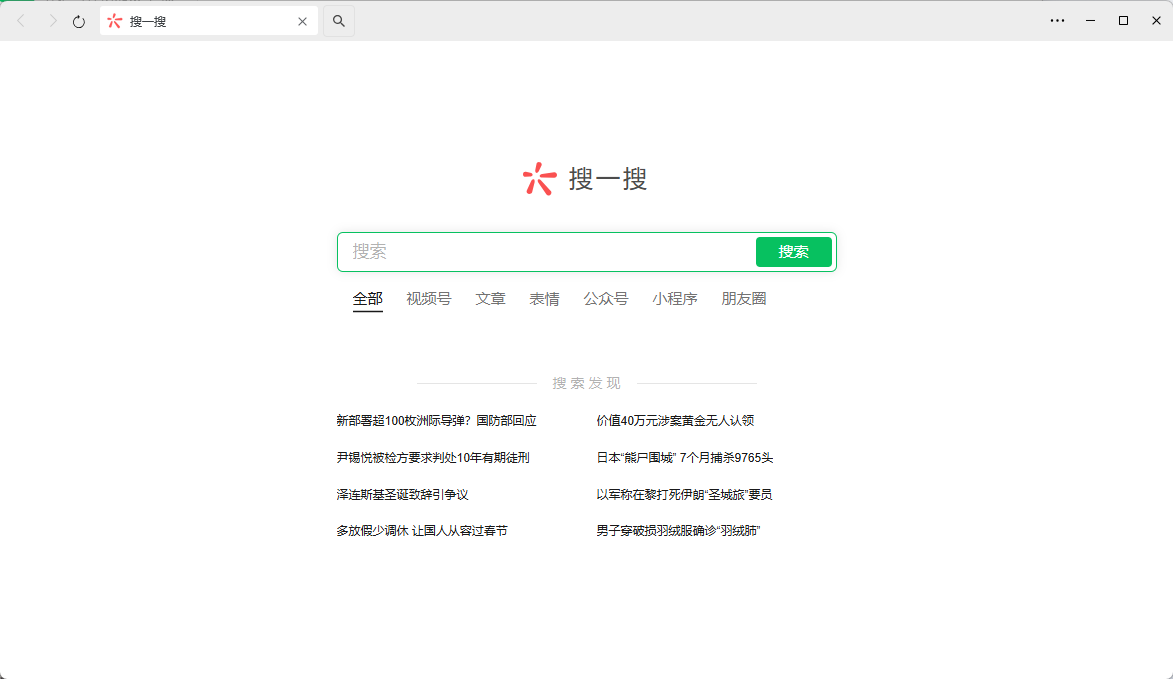Open the 公众号 tab
Image resolution: width=1173 pixels, height=679 pixels.
[x=605, y=299]
